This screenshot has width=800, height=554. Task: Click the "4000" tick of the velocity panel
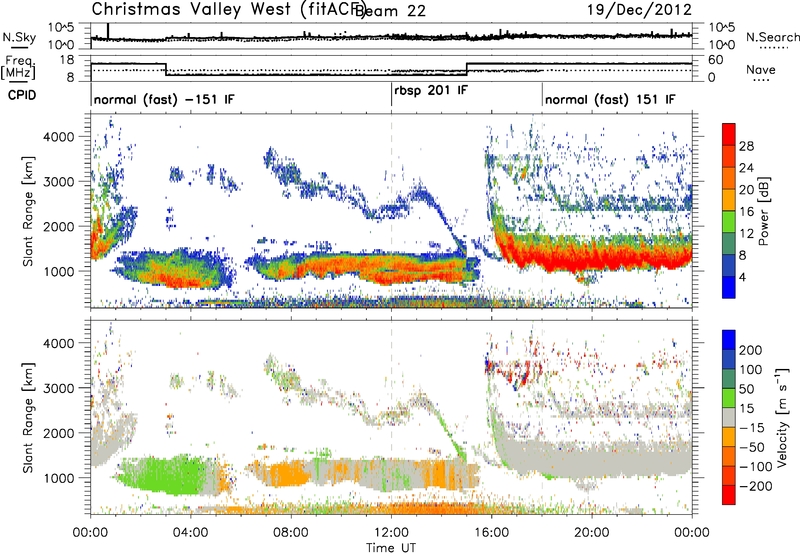[58, 343]
